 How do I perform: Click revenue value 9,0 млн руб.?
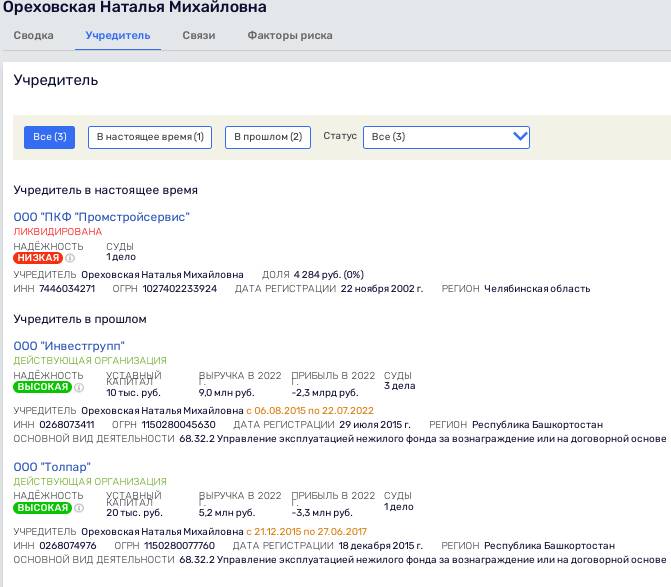(226, 393)
